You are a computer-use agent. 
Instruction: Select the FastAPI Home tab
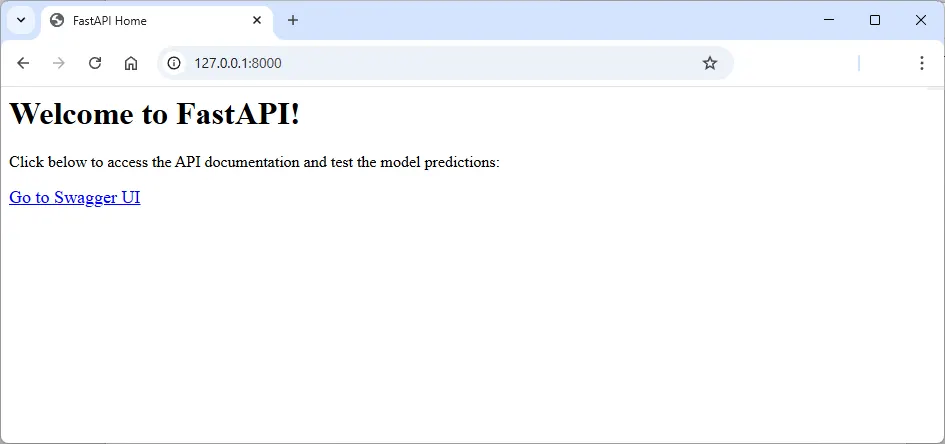point(157,20)
